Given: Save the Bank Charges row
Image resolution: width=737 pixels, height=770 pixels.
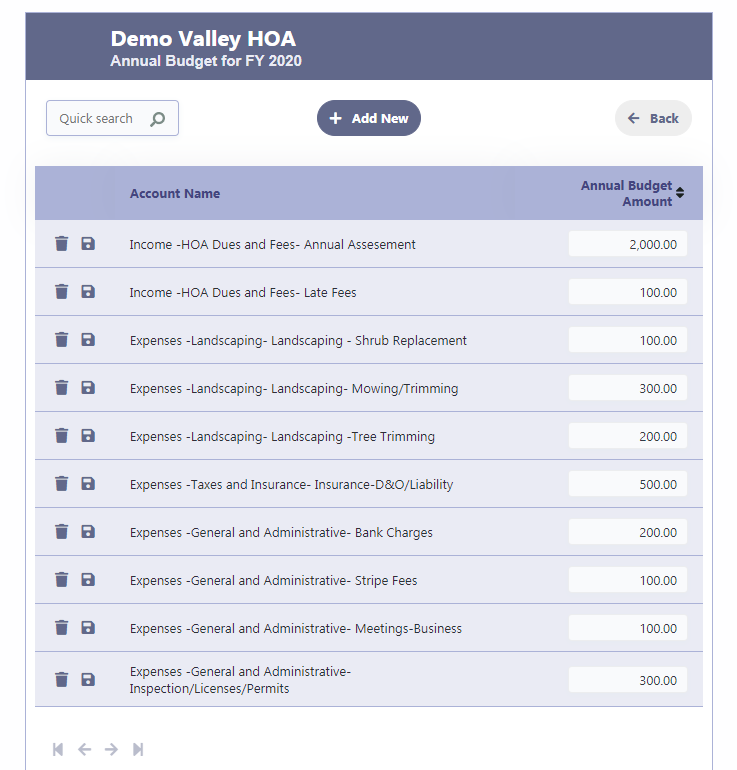Looking at the screenshot, I should 88,532.
